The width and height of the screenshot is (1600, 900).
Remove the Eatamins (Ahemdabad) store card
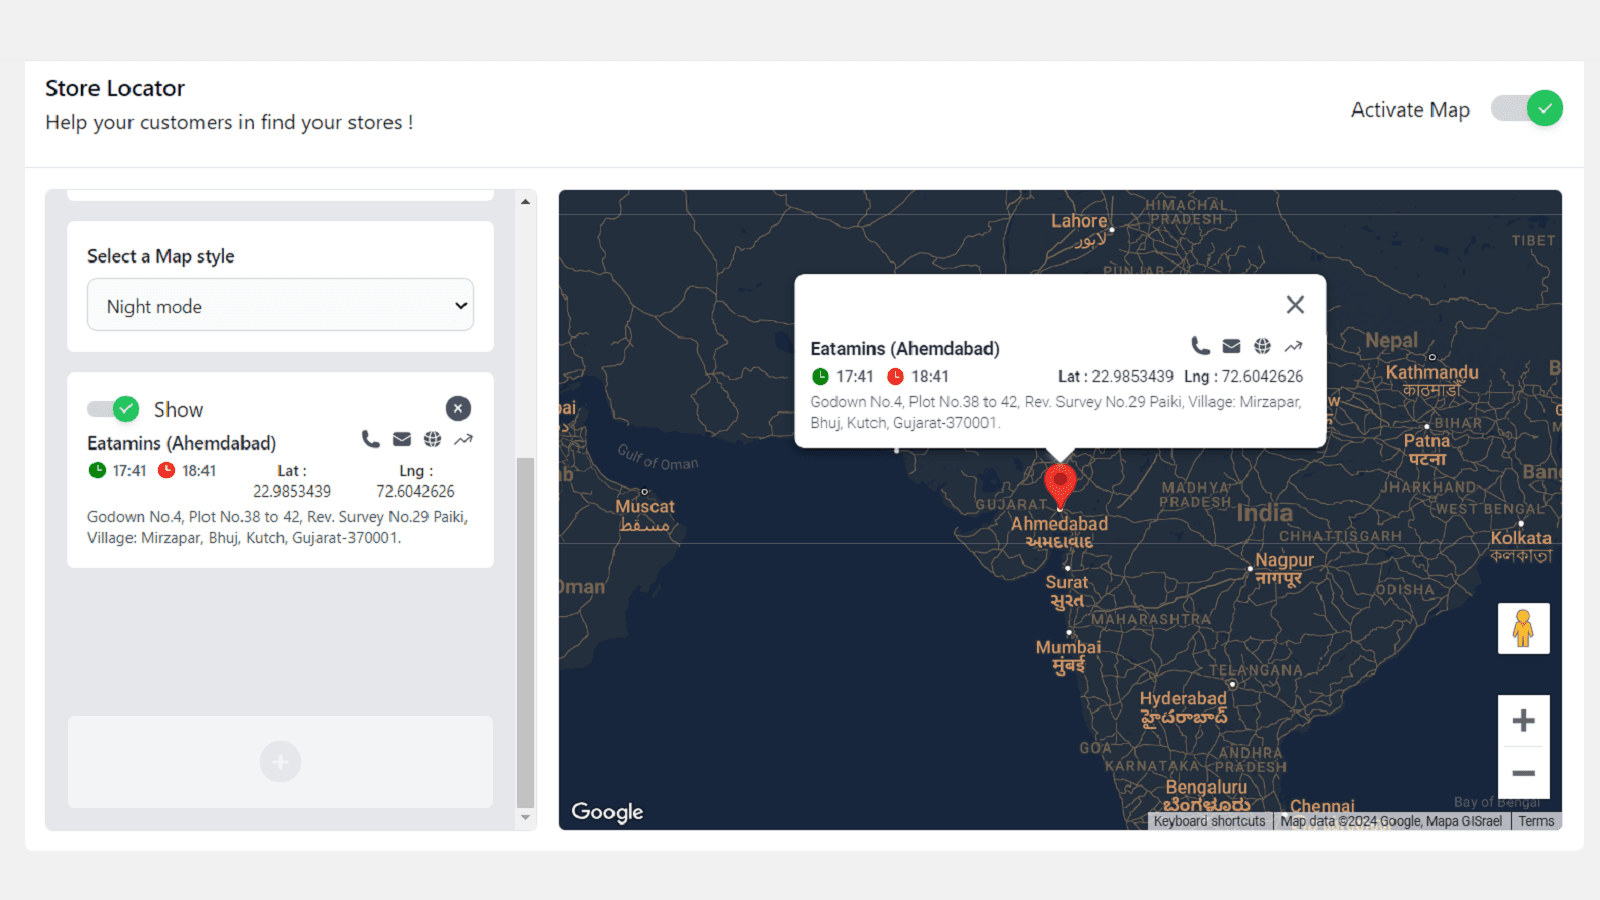point(458,408)
